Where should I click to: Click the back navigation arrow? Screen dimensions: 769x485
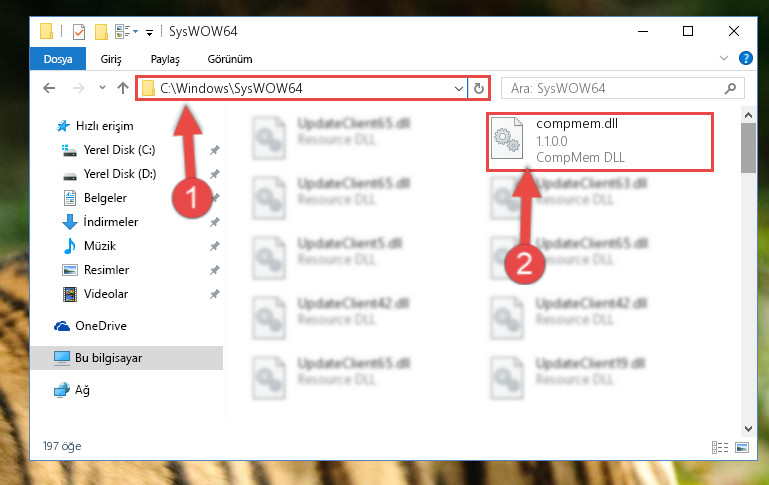pyautogui.click(x=49, y=88)
